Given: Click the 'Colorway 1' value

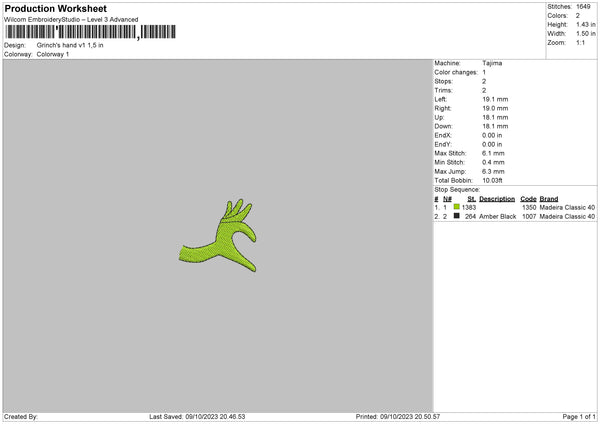Looking at the screenshot, I should [53, 54].
